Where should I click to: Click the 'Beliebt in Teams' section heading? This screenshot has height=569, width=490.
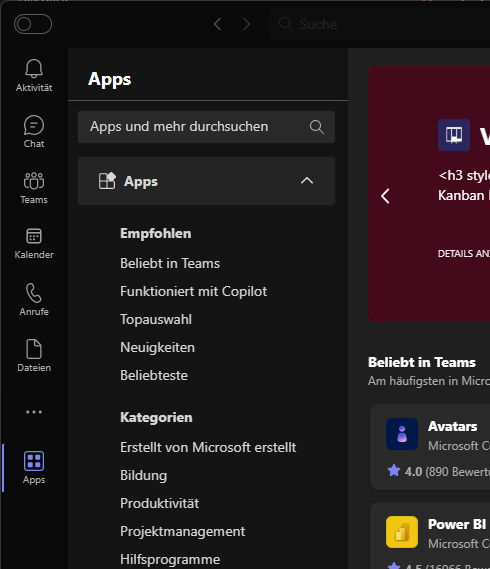coord(422,362)
